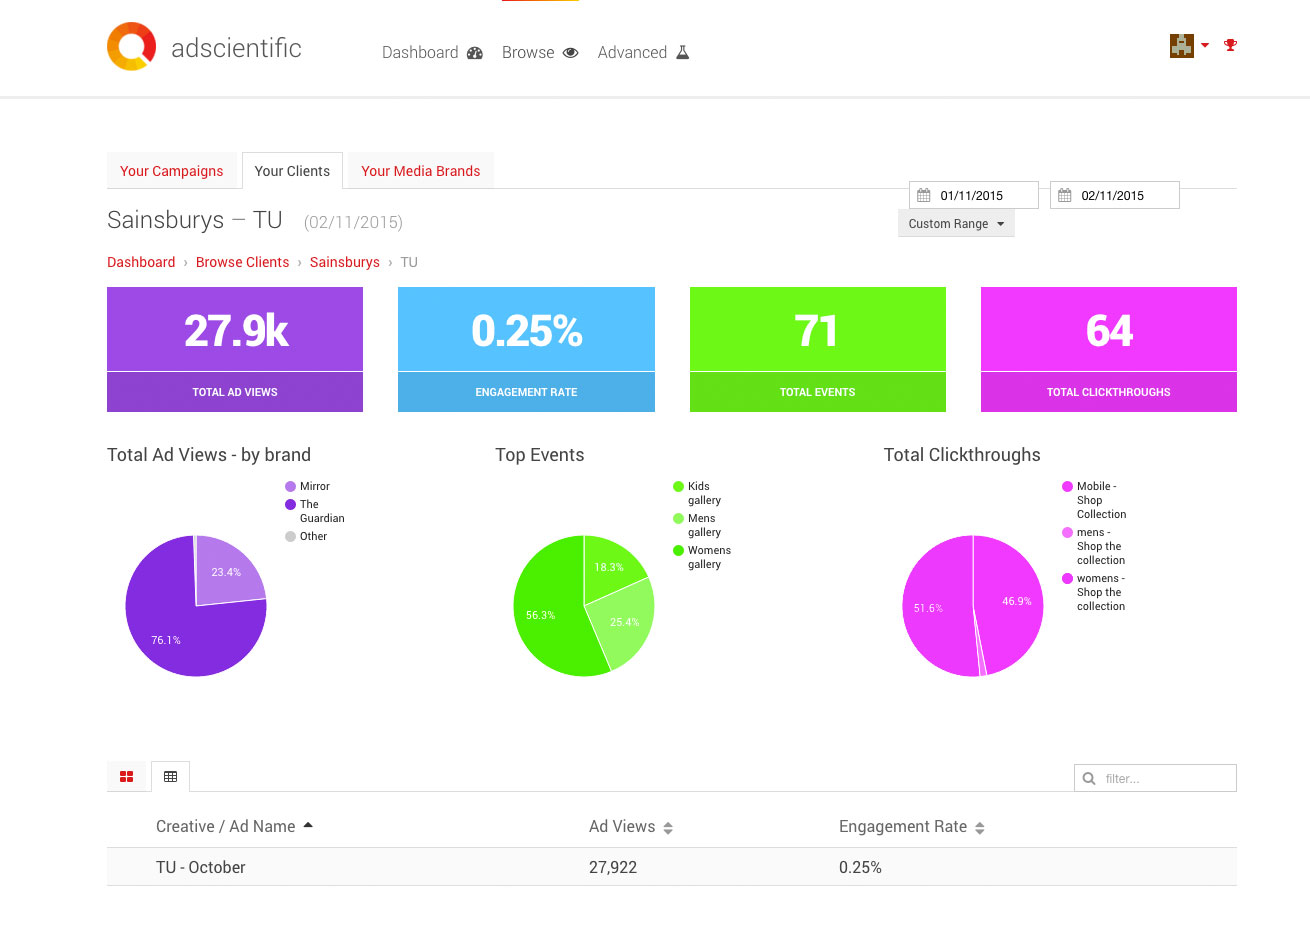Open the Dashboard nav item
This screenshot has width=1310, height=928.
click(x=432, y=52)
